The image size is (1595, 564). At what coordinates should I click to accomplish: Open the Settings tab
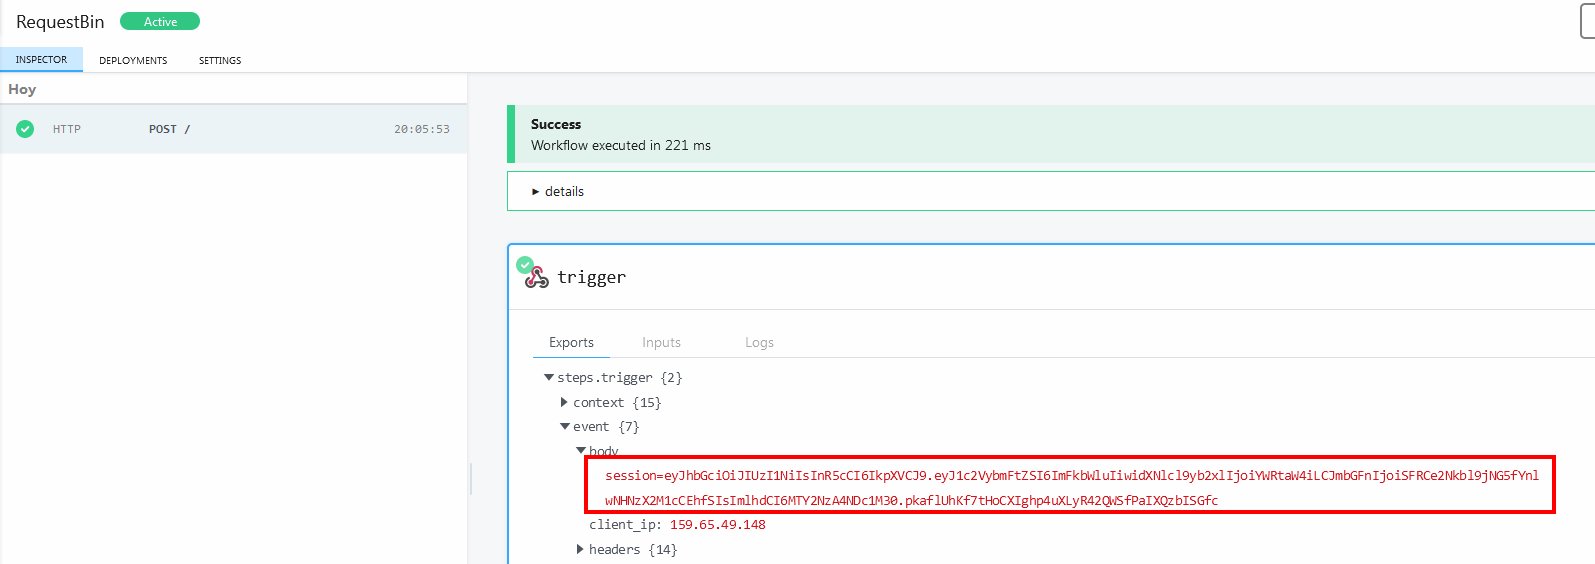220,60
